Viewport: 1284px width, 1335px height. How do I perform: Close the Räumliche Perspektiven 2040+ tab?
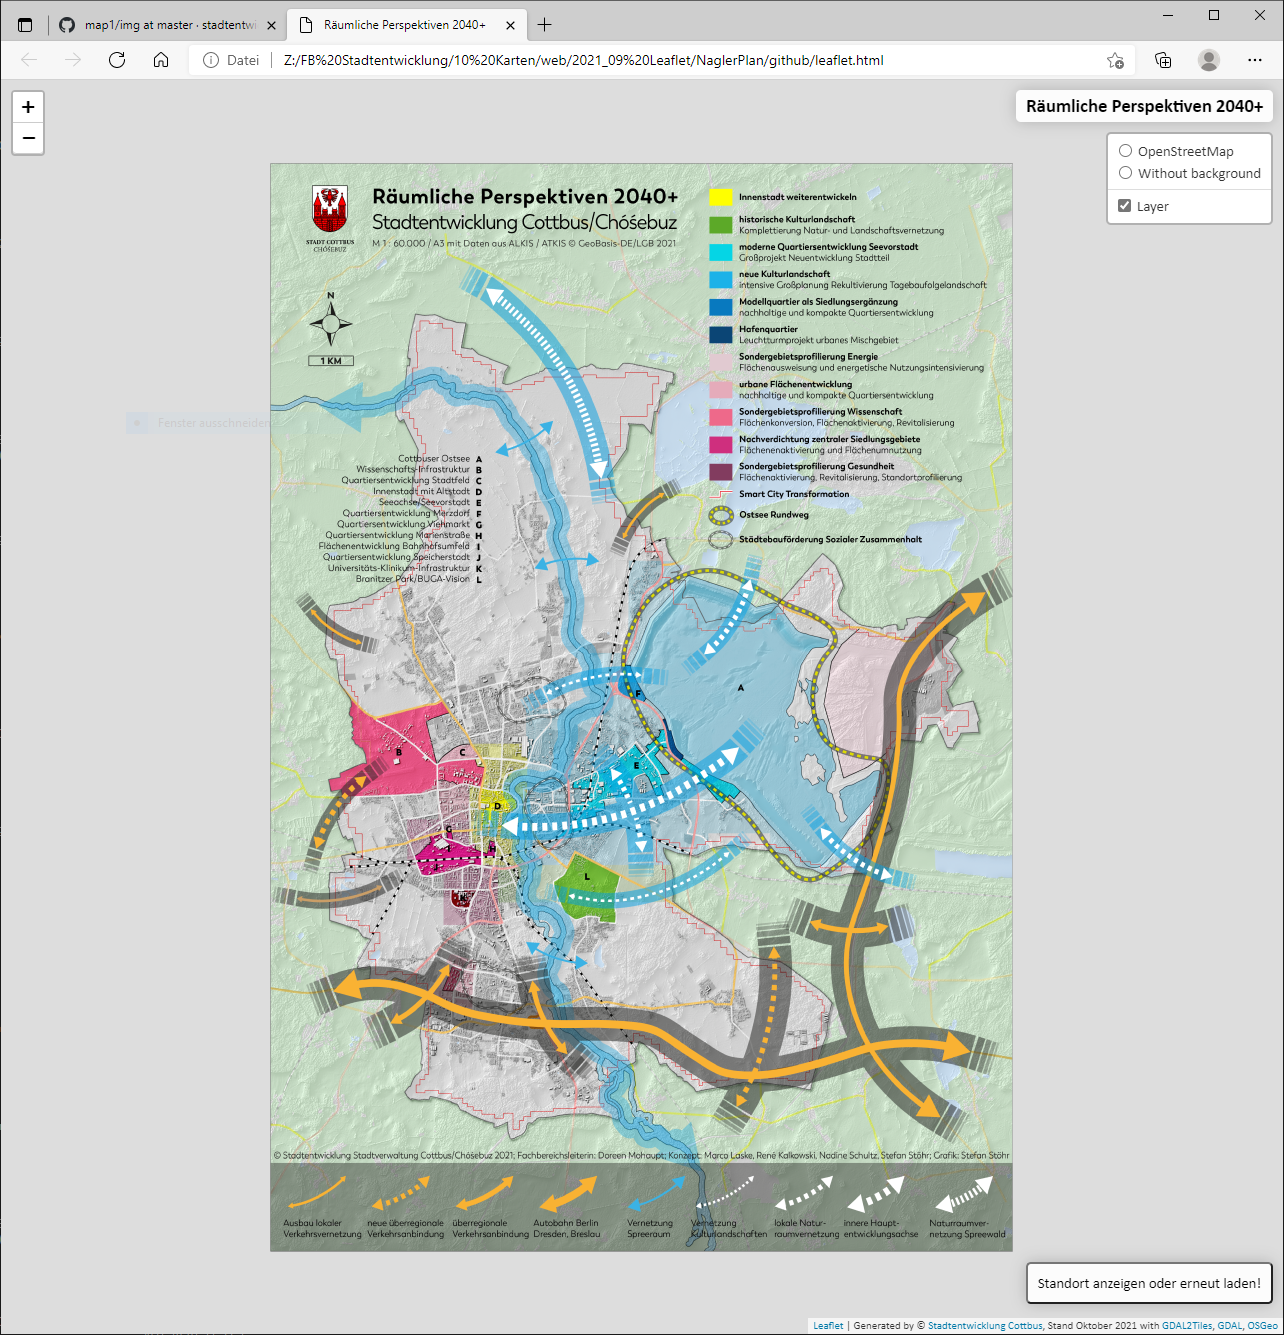tap(511, 25)
